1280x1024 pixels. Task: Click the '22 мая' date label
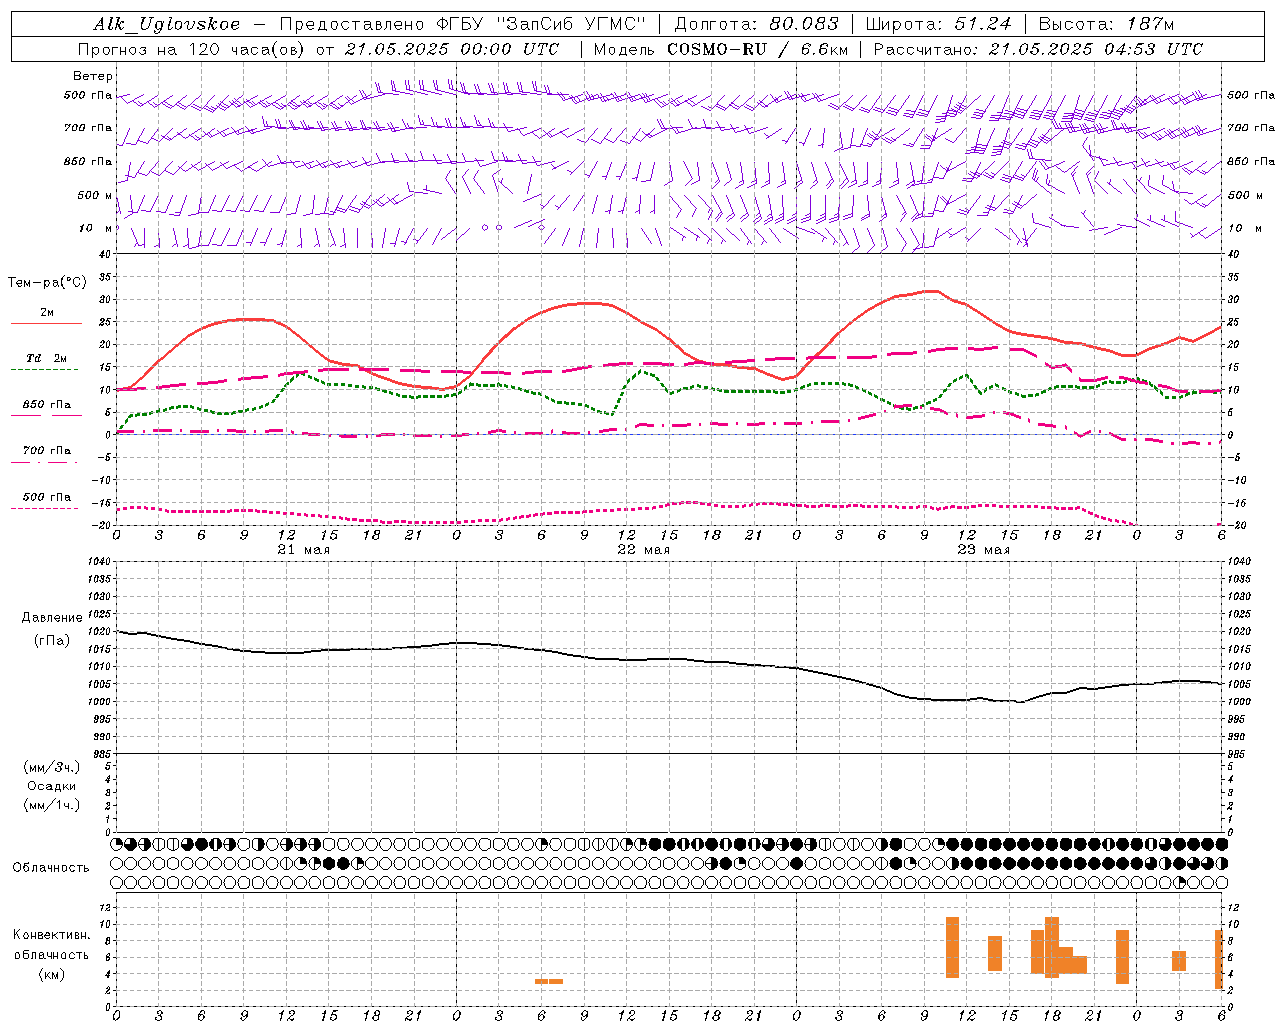tap(643, 550)
